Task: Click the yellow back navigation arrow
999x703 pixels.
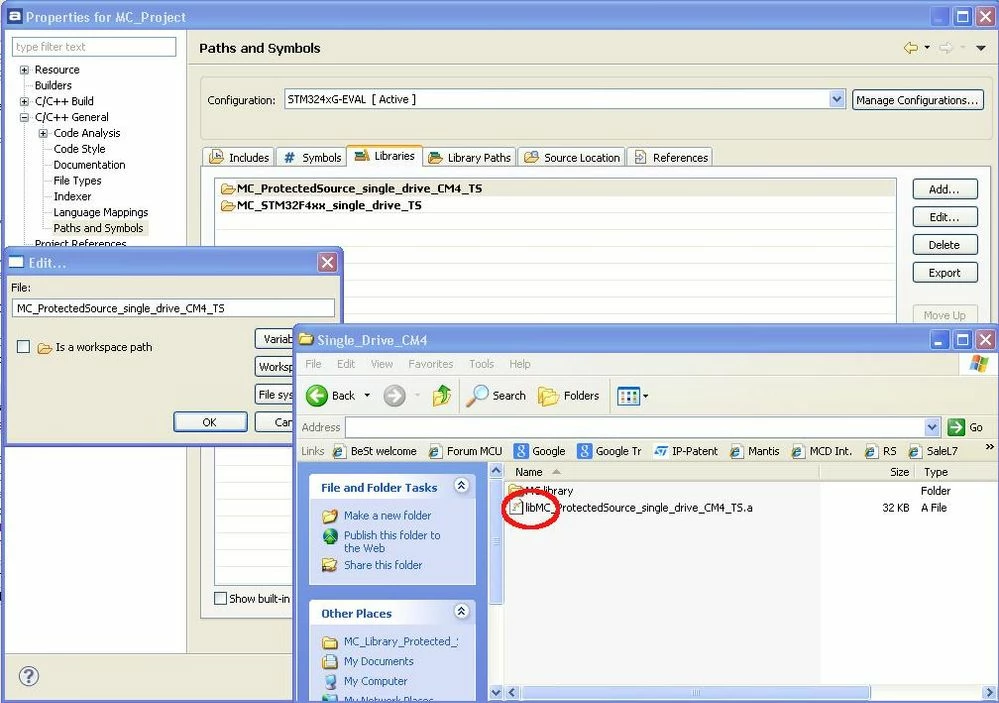Action: click(x=910, y=48)
